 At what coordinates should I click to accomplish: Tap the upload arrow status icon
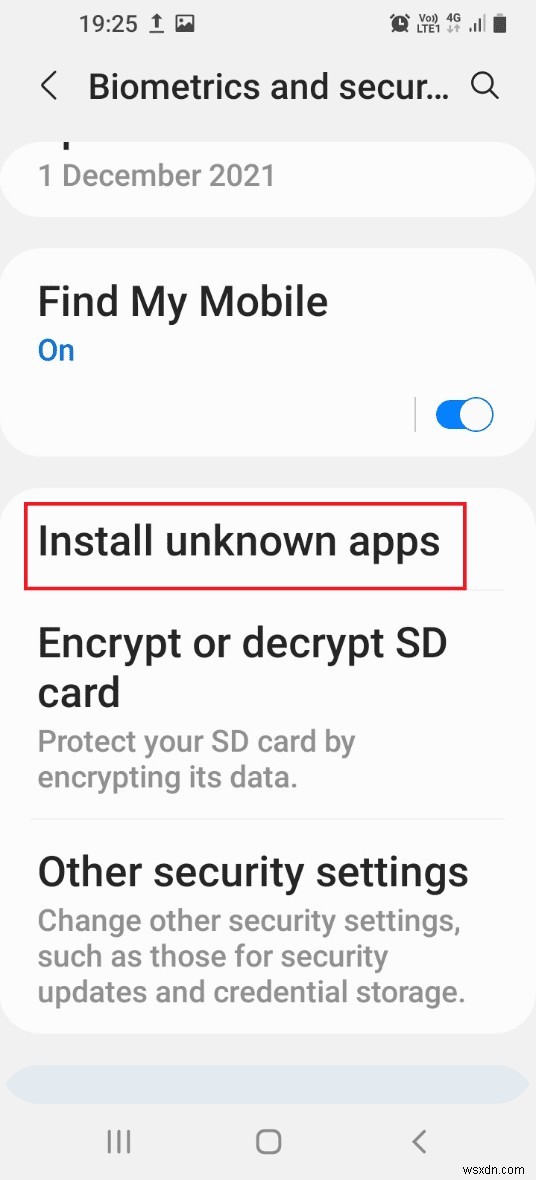155,24
